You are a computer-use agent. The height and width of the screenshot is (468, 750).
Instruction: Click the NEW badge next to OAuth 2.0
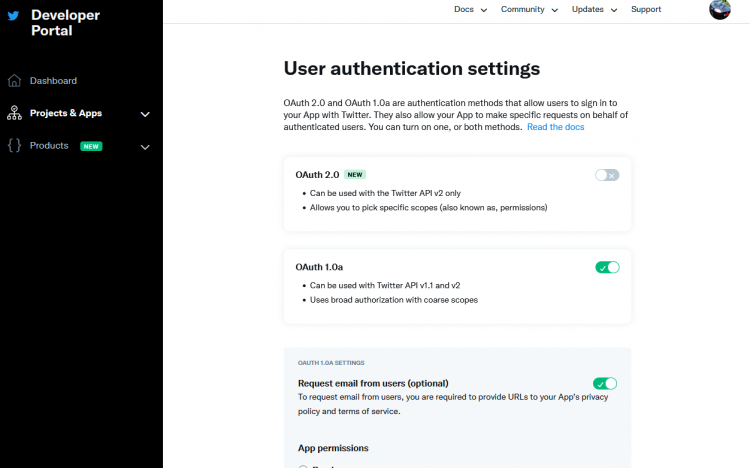click(355, 174)
